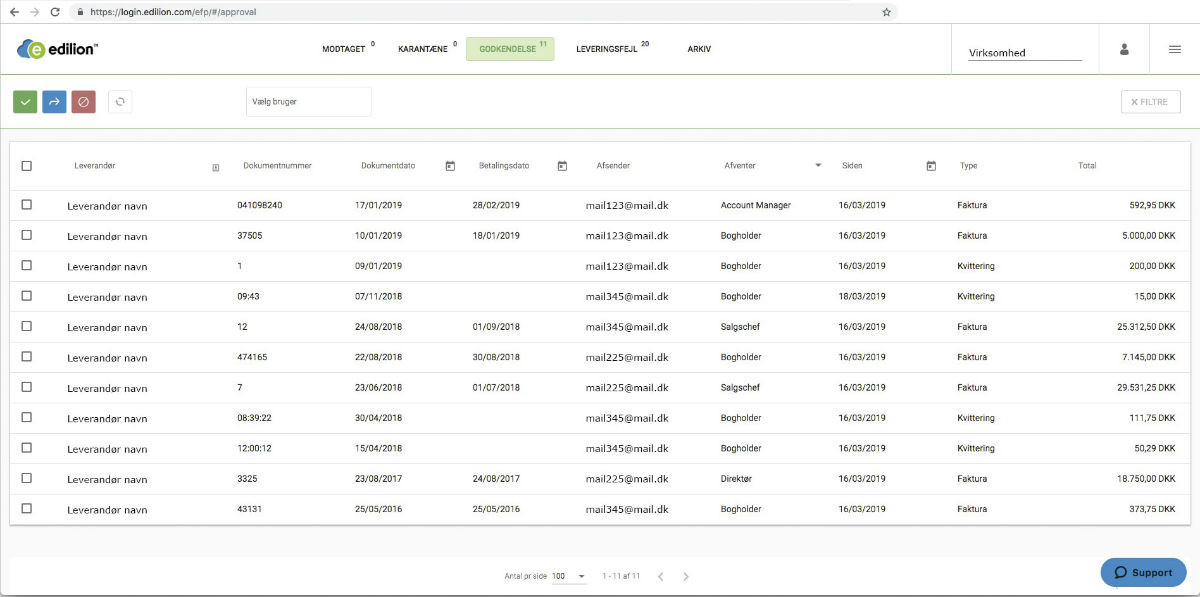Select the blue forward arrow icon
This screenshot has height=597, width=1200.
click(x=54, y=101)
